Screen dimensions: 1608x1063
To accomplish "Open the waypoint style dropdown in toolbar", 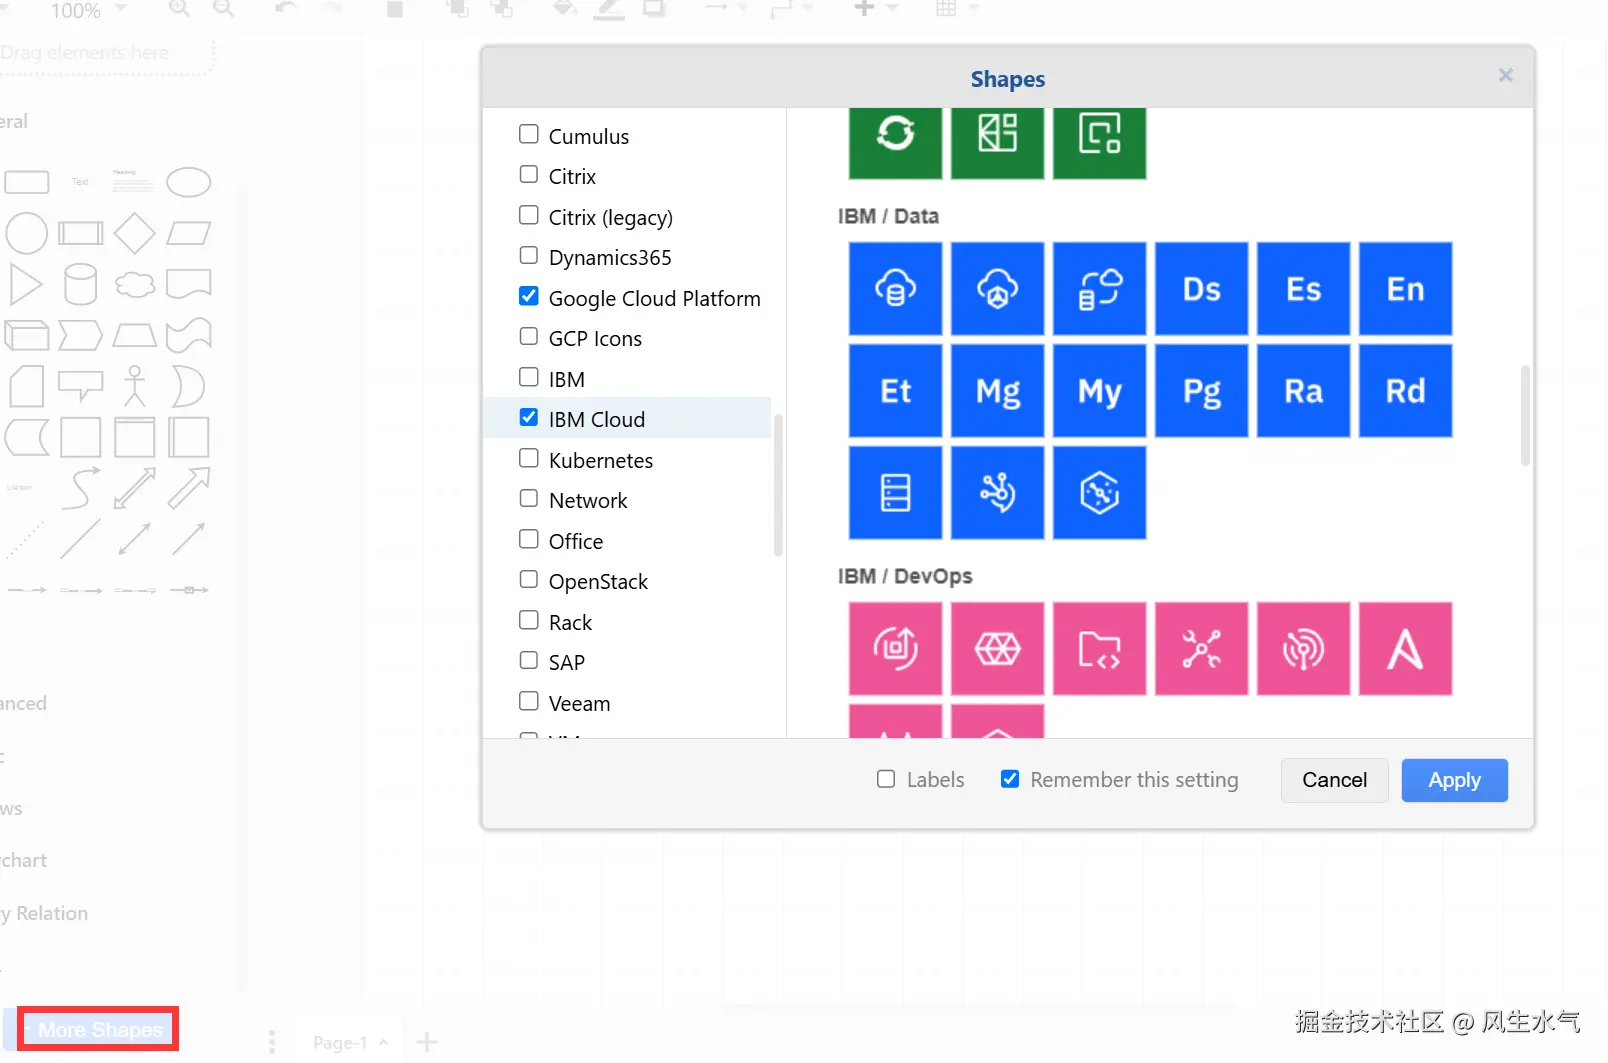I will (793, 9).
